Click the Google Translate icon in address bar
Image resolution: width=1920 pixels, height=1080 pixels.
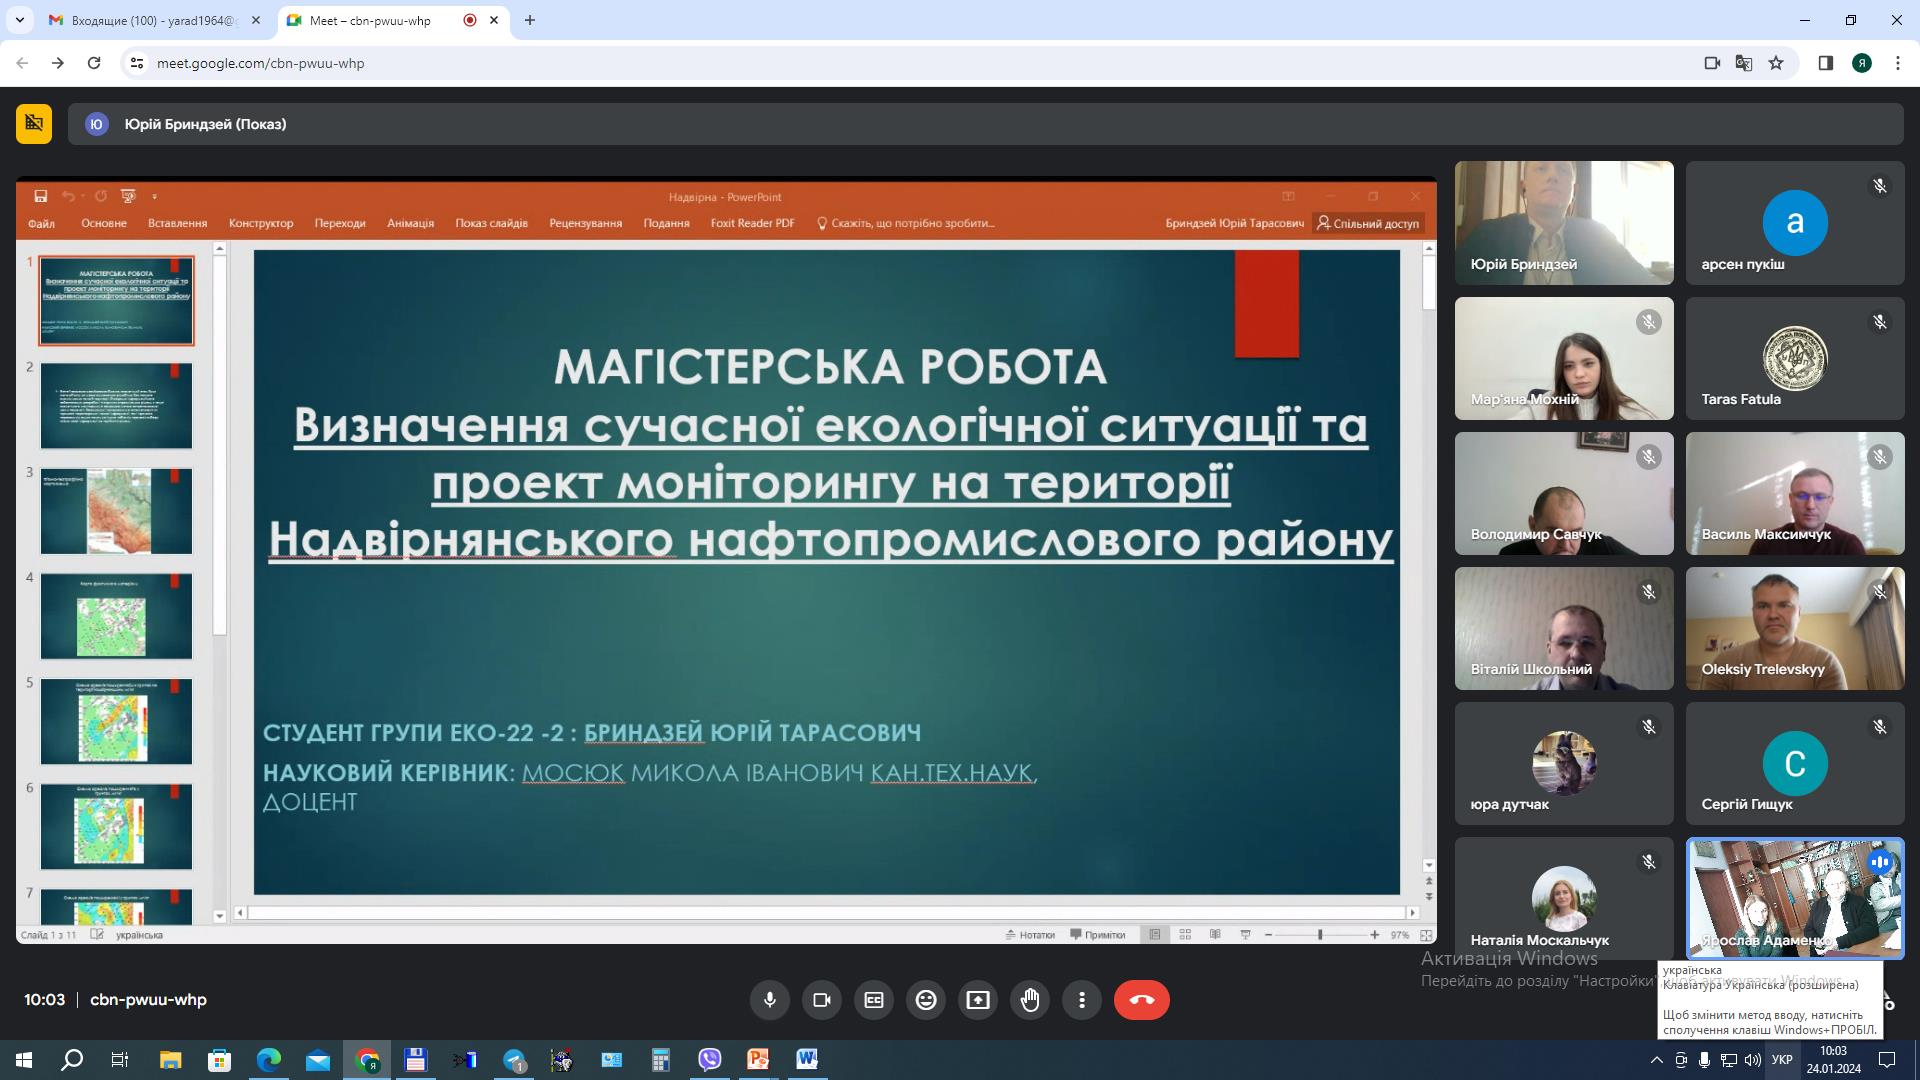[1744, 63]
